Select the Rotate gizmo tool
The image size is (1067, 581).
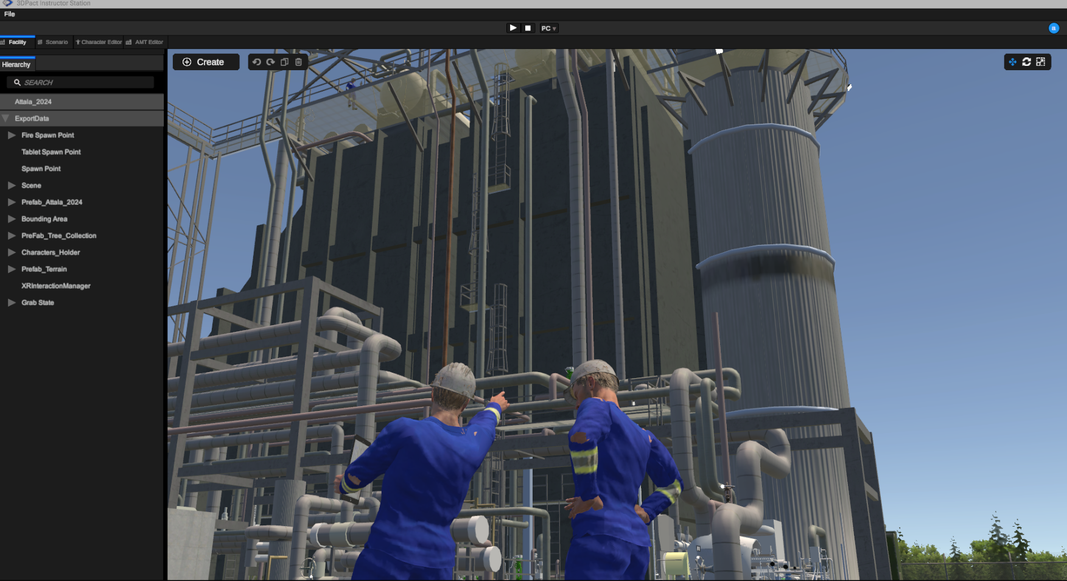[1026, 62]
